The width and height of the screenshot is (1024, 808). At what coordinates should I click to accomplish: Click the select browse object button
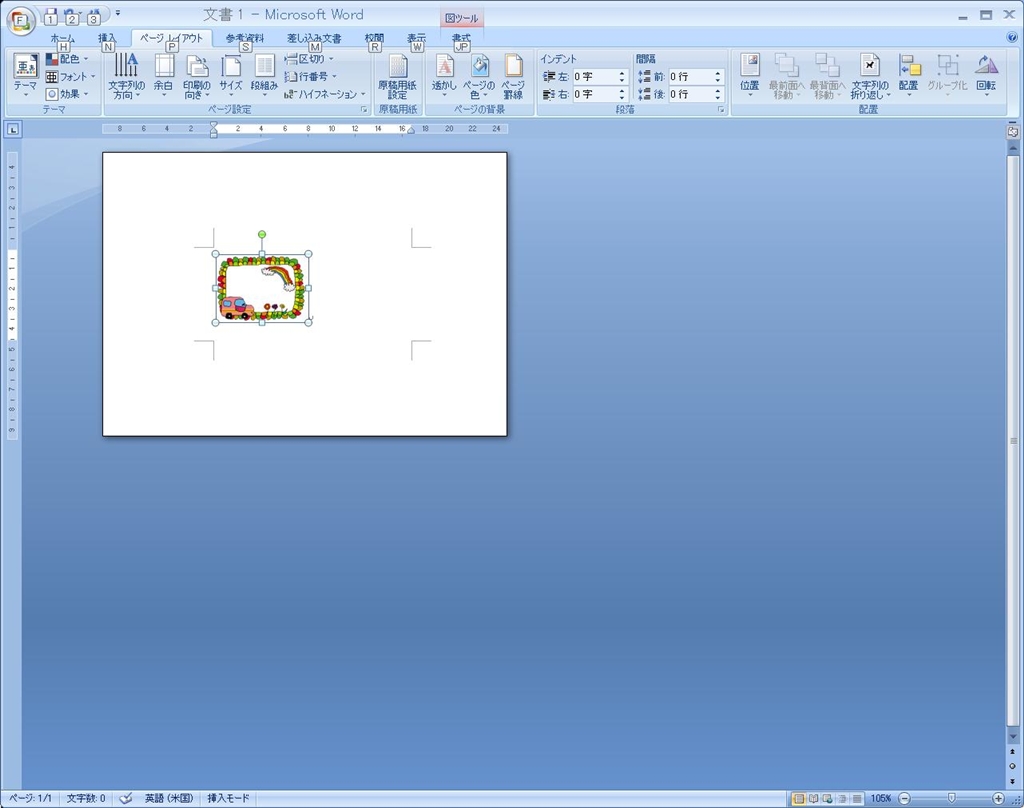coord(1012,766)
